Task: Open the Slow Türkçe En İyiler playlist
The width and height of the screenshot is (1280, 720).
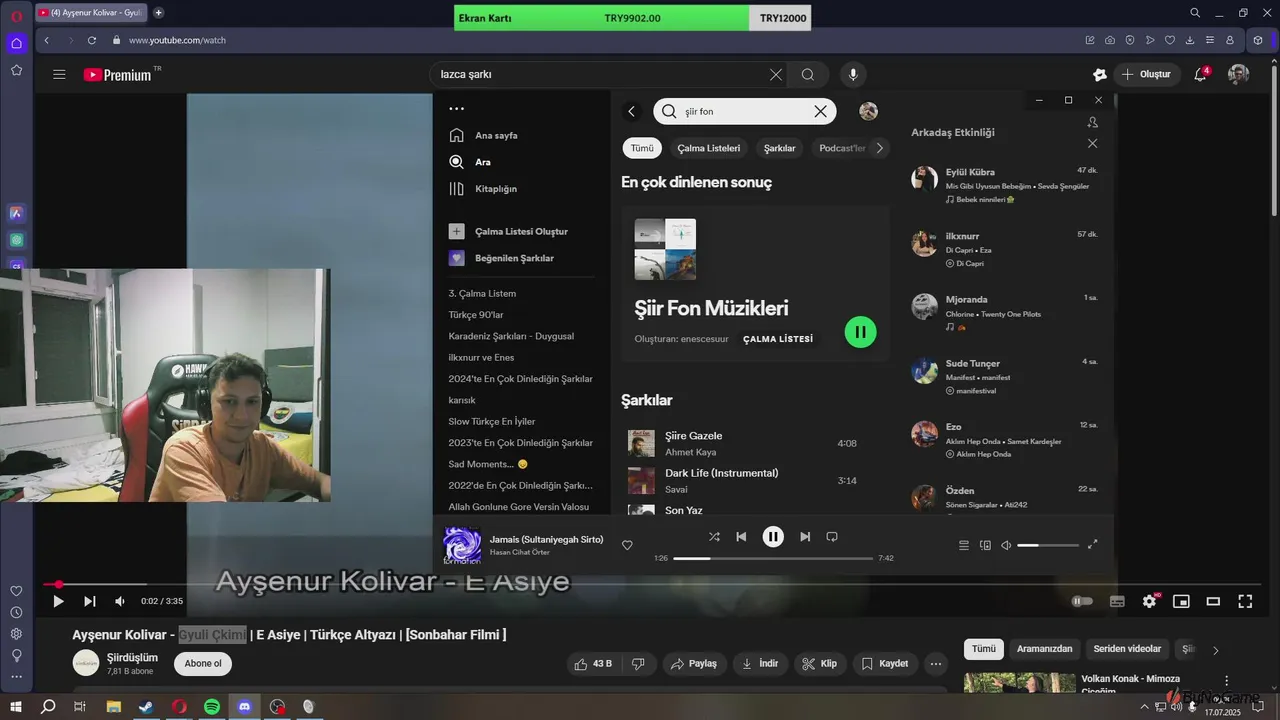Action: (492, 421)
